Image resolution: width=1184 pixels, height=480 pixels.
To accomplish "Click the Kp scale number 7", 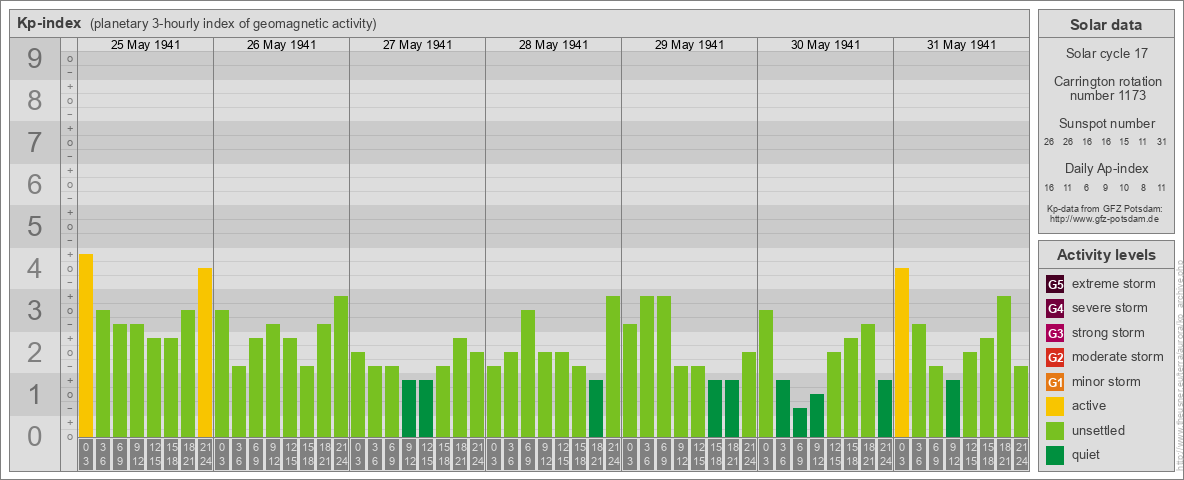I will point(35,143).
